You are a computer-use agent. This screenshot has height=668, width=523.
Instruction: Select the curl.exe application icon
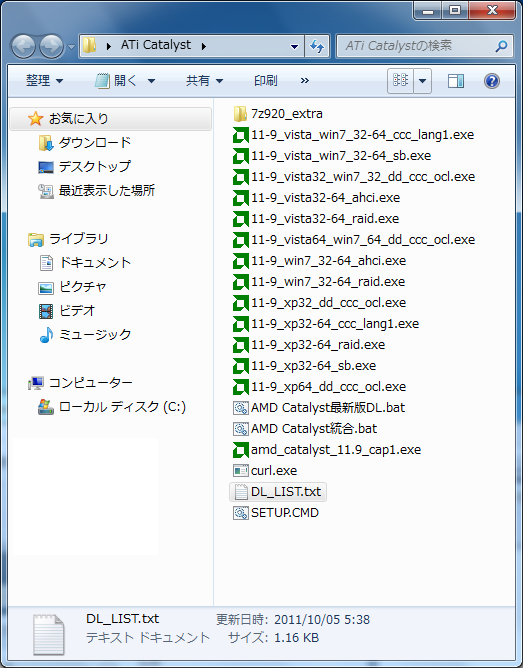coord(241,471)
